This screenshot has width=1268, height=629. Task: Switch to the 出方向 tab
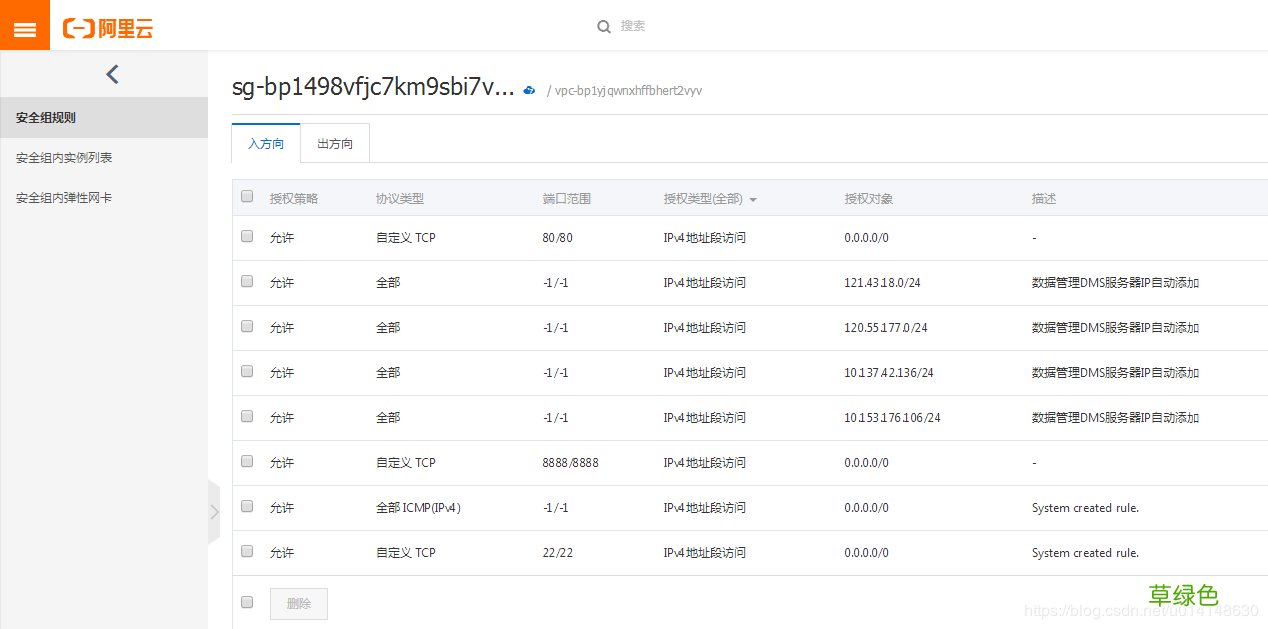pos(334,143)
